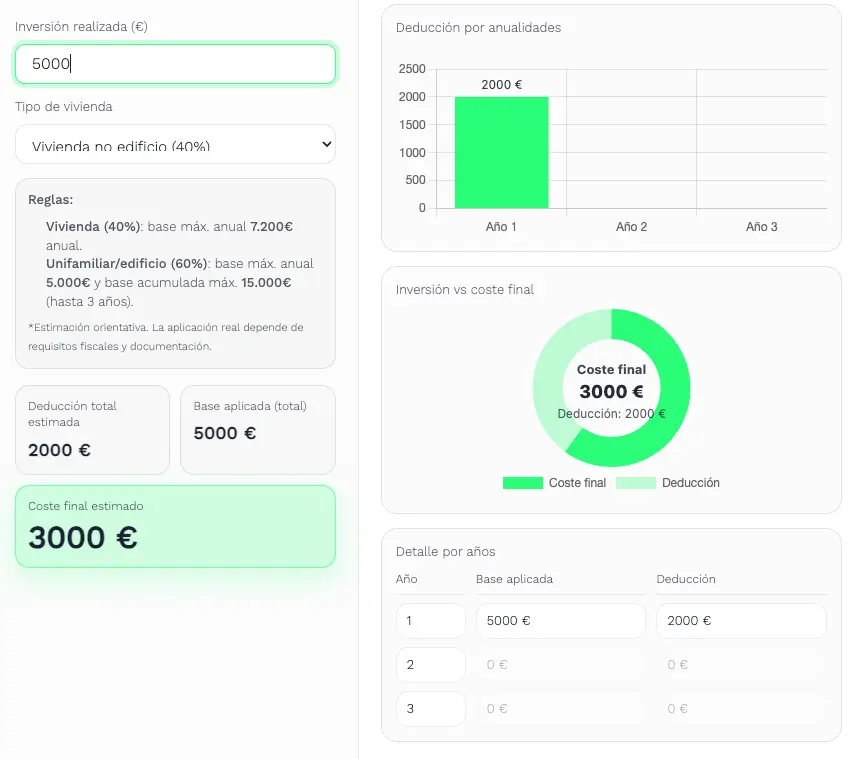The height and width of the screenshot is (759, 856).
Task: Click the Inversión realizada input field
Action: click(175, 64)
